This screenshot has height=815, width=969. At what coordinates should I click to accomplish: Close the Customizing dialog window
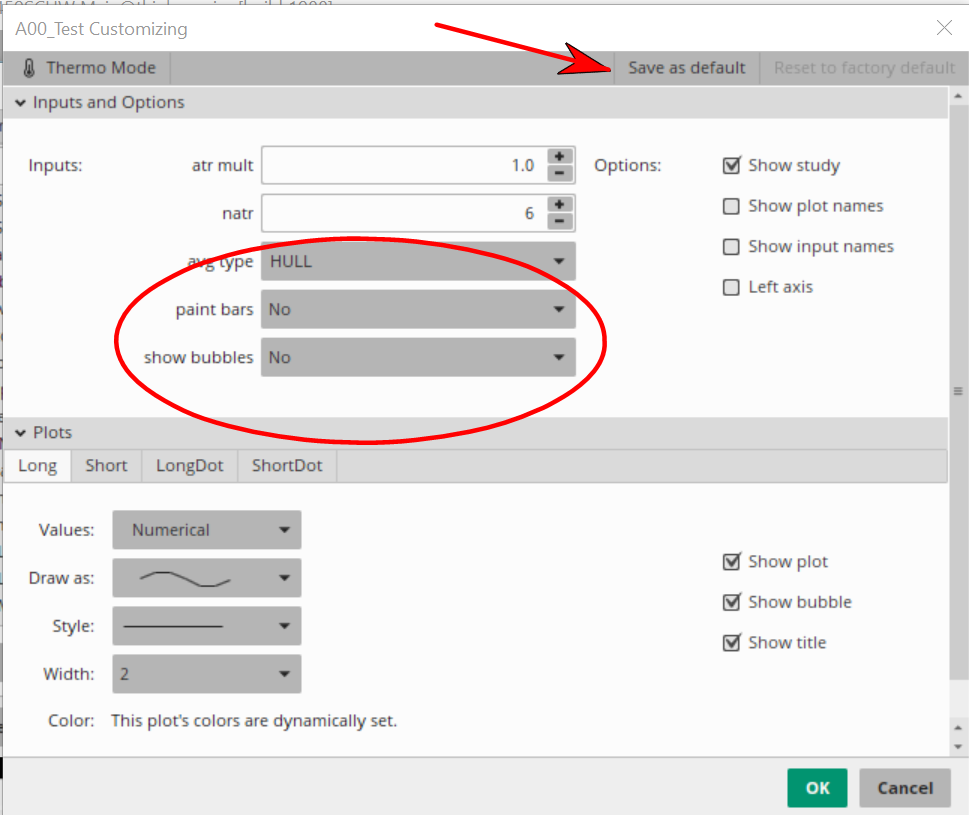point(943,28)
